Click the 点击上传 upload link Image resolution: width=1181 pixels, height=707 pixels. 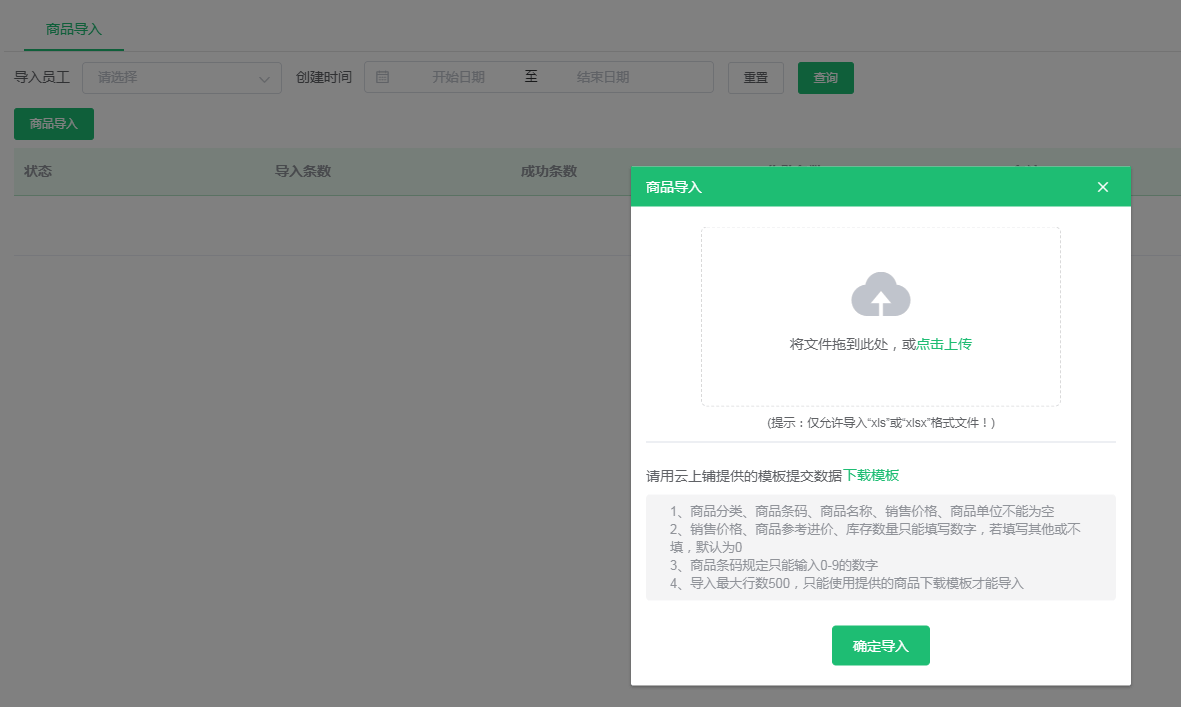943,343
